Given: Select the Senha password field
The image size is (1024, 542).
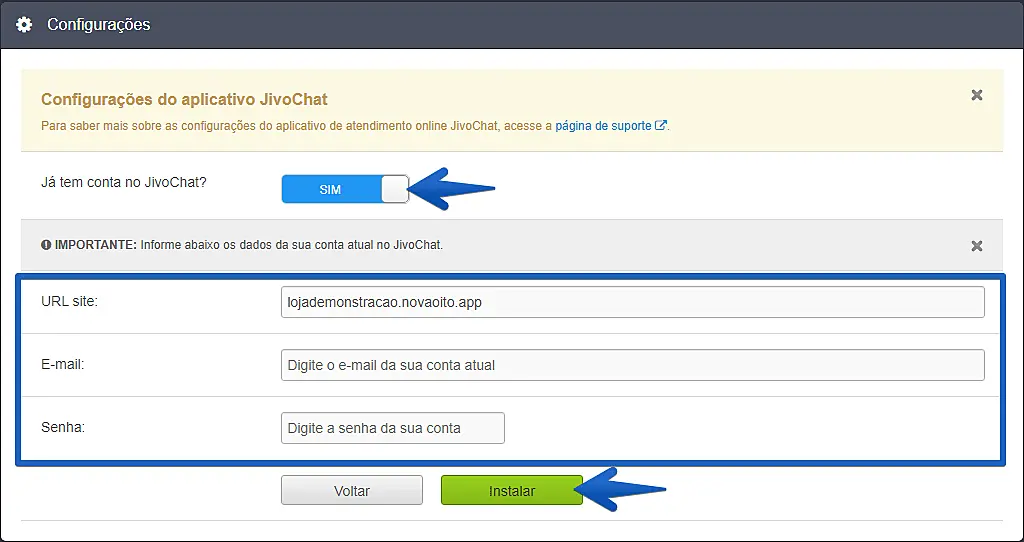Looking at the screenshot, I should tap(392, 428).
